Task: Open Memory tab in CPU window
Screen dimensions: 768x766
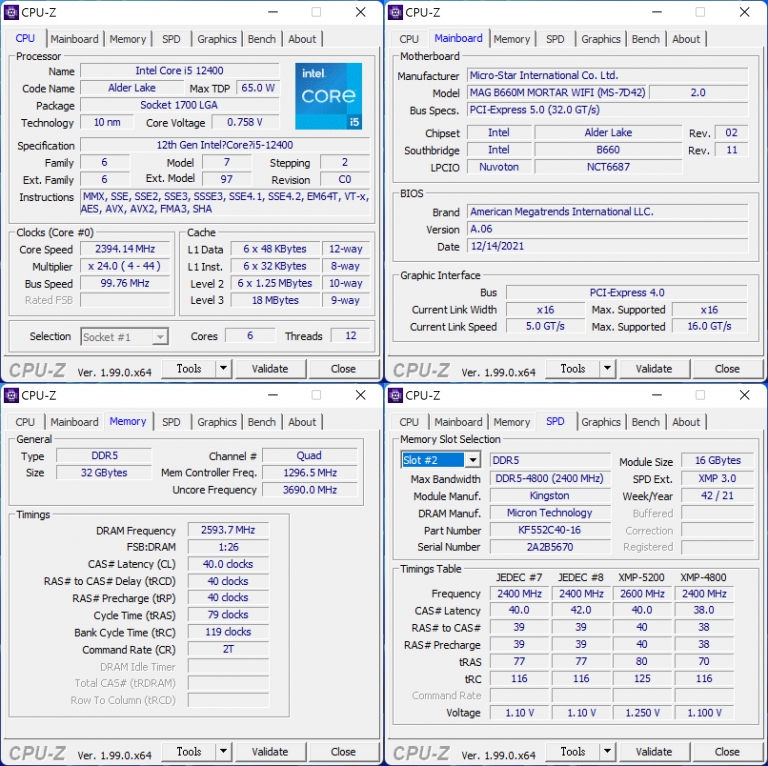Action: (128, 39)
